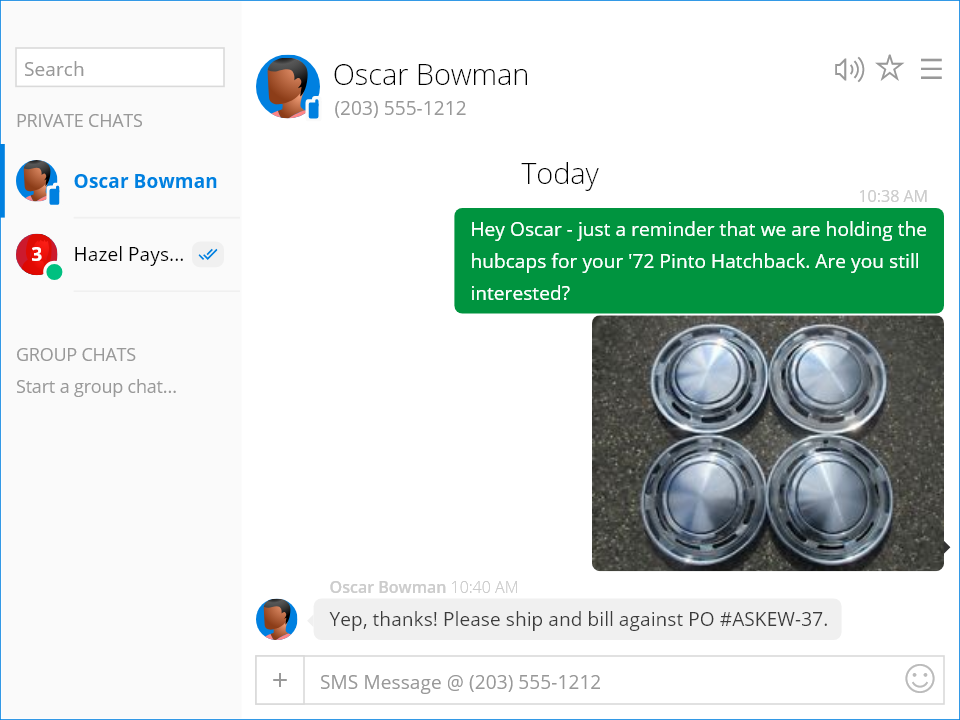Click the small arrow beside hubcaps image
Screen dimensions: 960x720
946,547
